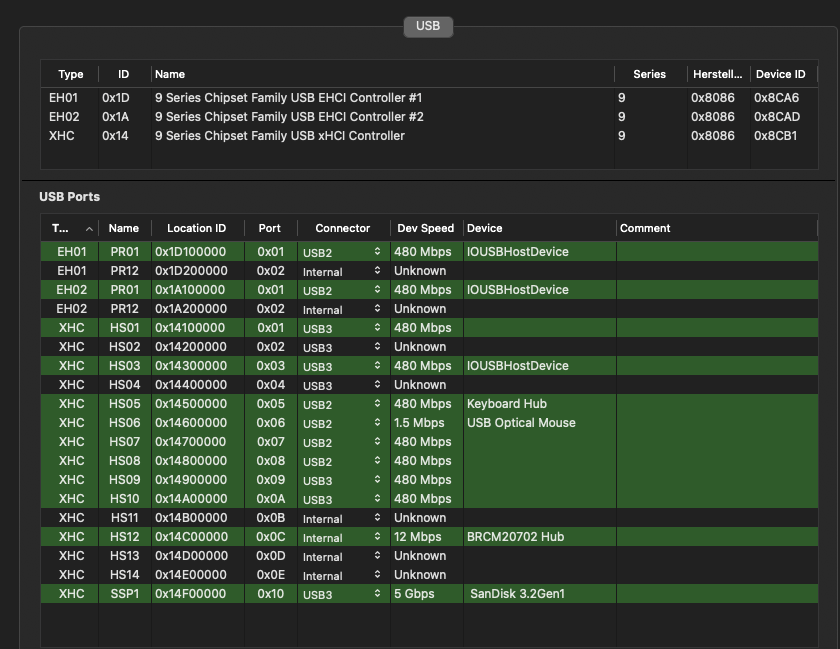Click the Device ID header in the controllers table
The width and height of the screenshot is (840, 649).
click(x=779, y=74)
